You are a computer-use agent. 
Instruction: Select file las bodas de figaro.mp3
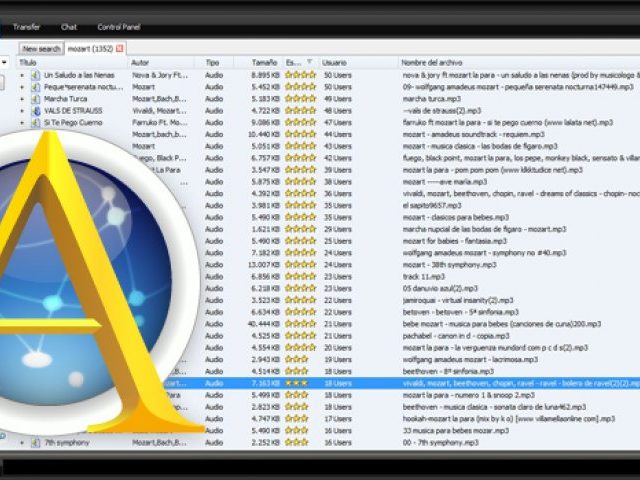click(x=480, y=146)
